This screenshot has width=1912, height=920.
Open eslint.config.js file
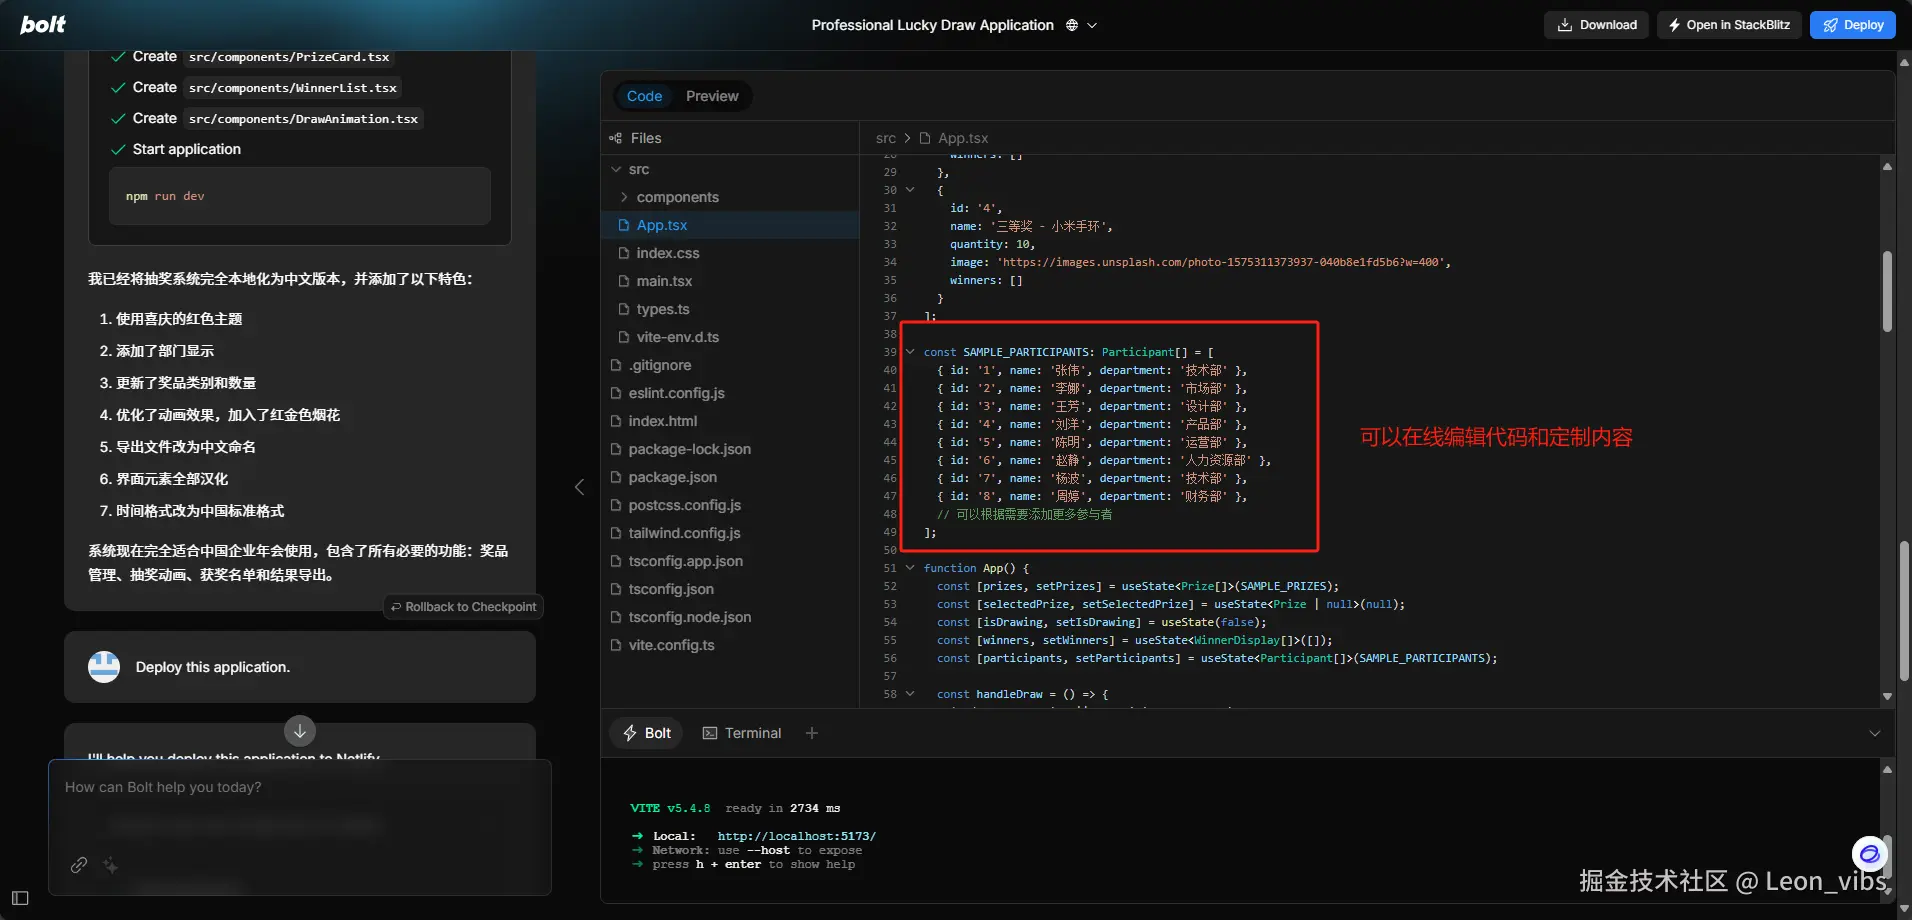[x=730, y=393]
